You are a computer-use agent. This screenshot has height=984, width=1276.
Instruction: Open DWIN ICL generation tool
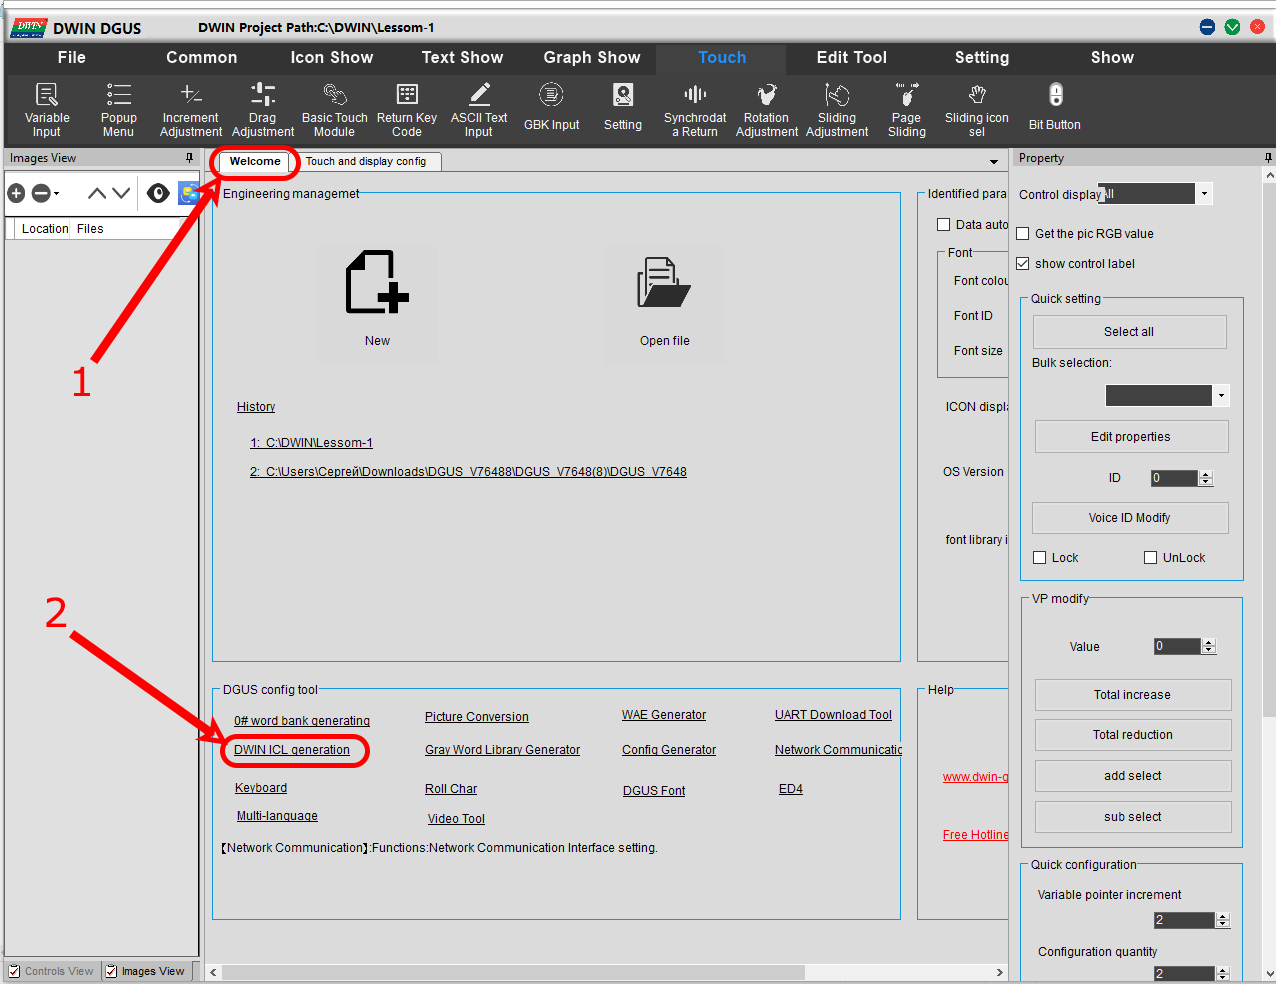[x=292, y=750]
